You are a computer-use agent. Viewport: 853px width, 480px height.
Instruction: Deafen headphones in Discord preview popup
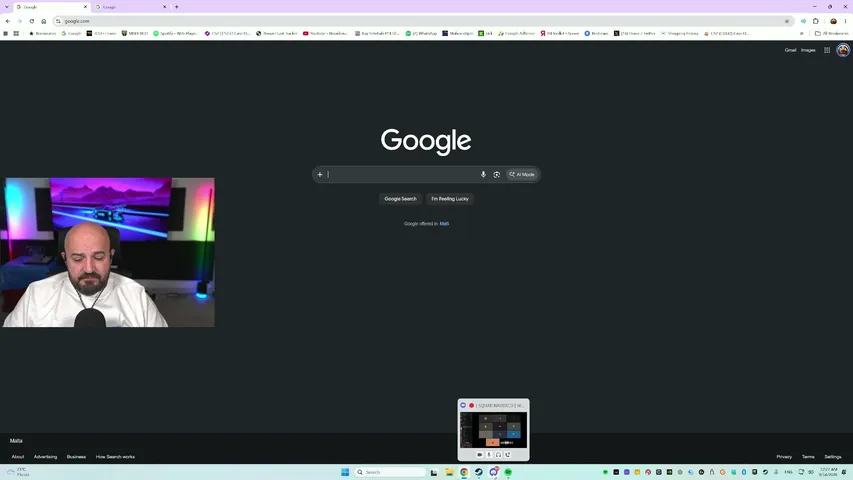tap(498, 454)
